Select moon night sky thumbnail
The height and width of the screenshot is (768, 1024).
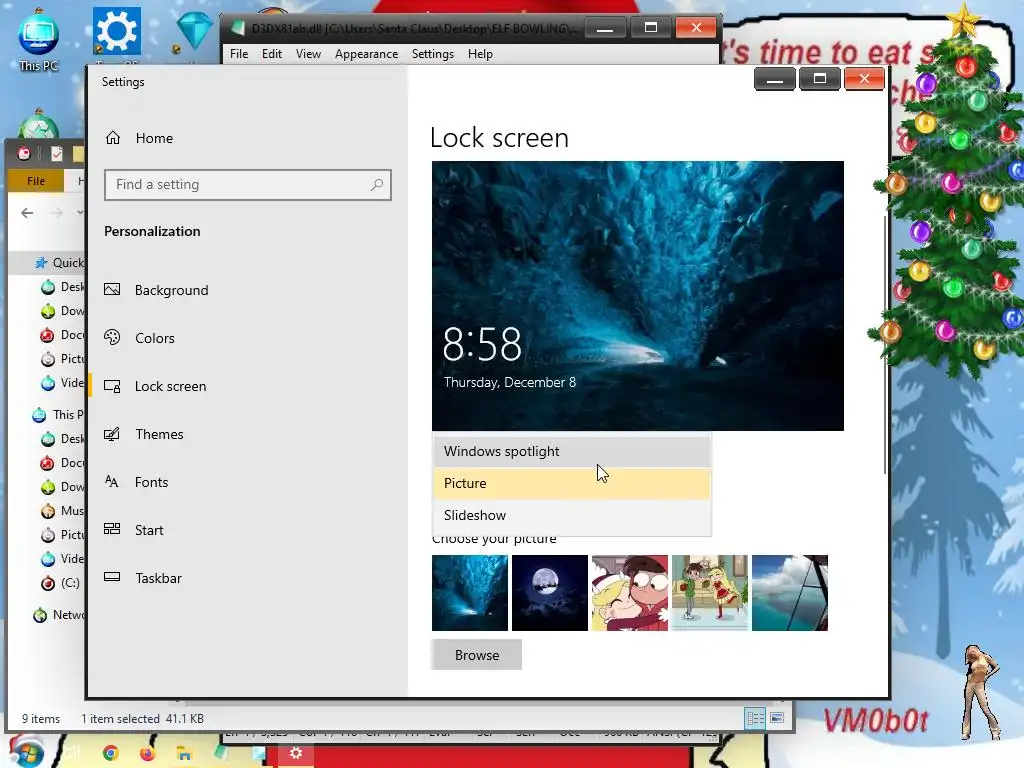tap(550, 593)
